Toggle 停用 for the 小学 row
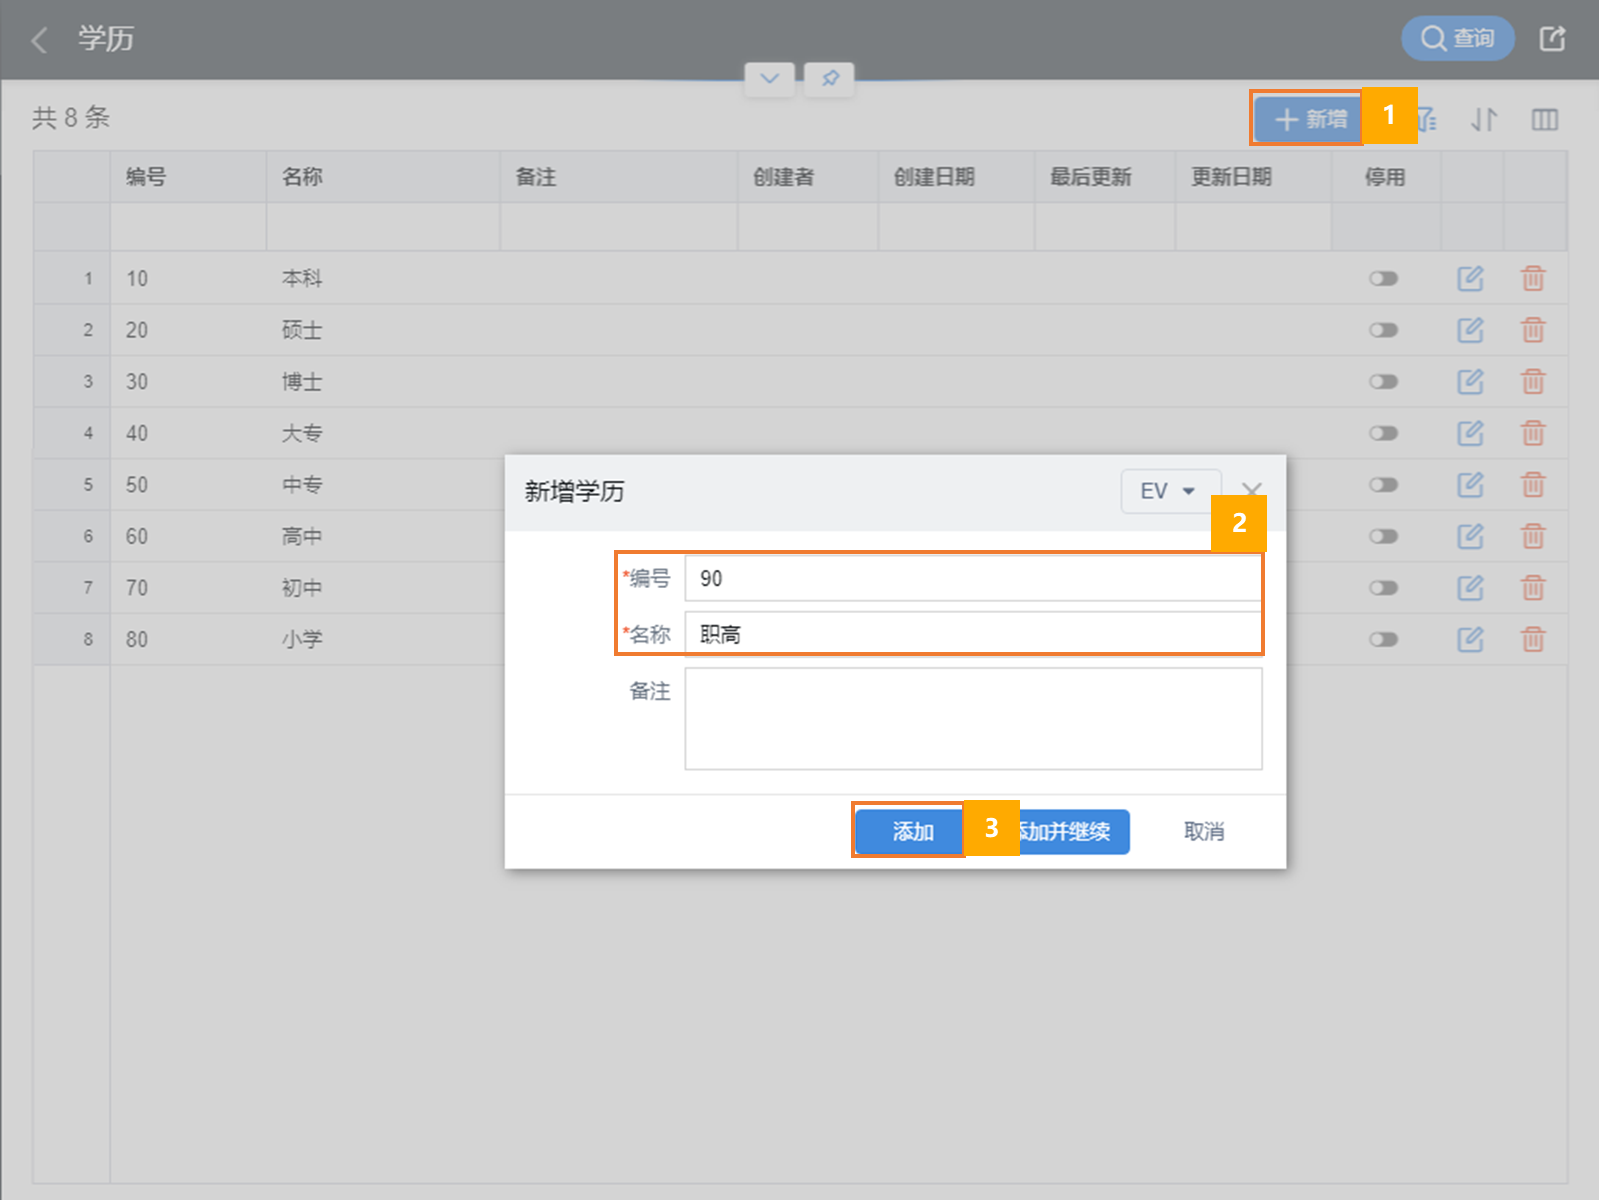The image size is (1599, 1200). 1383,639
